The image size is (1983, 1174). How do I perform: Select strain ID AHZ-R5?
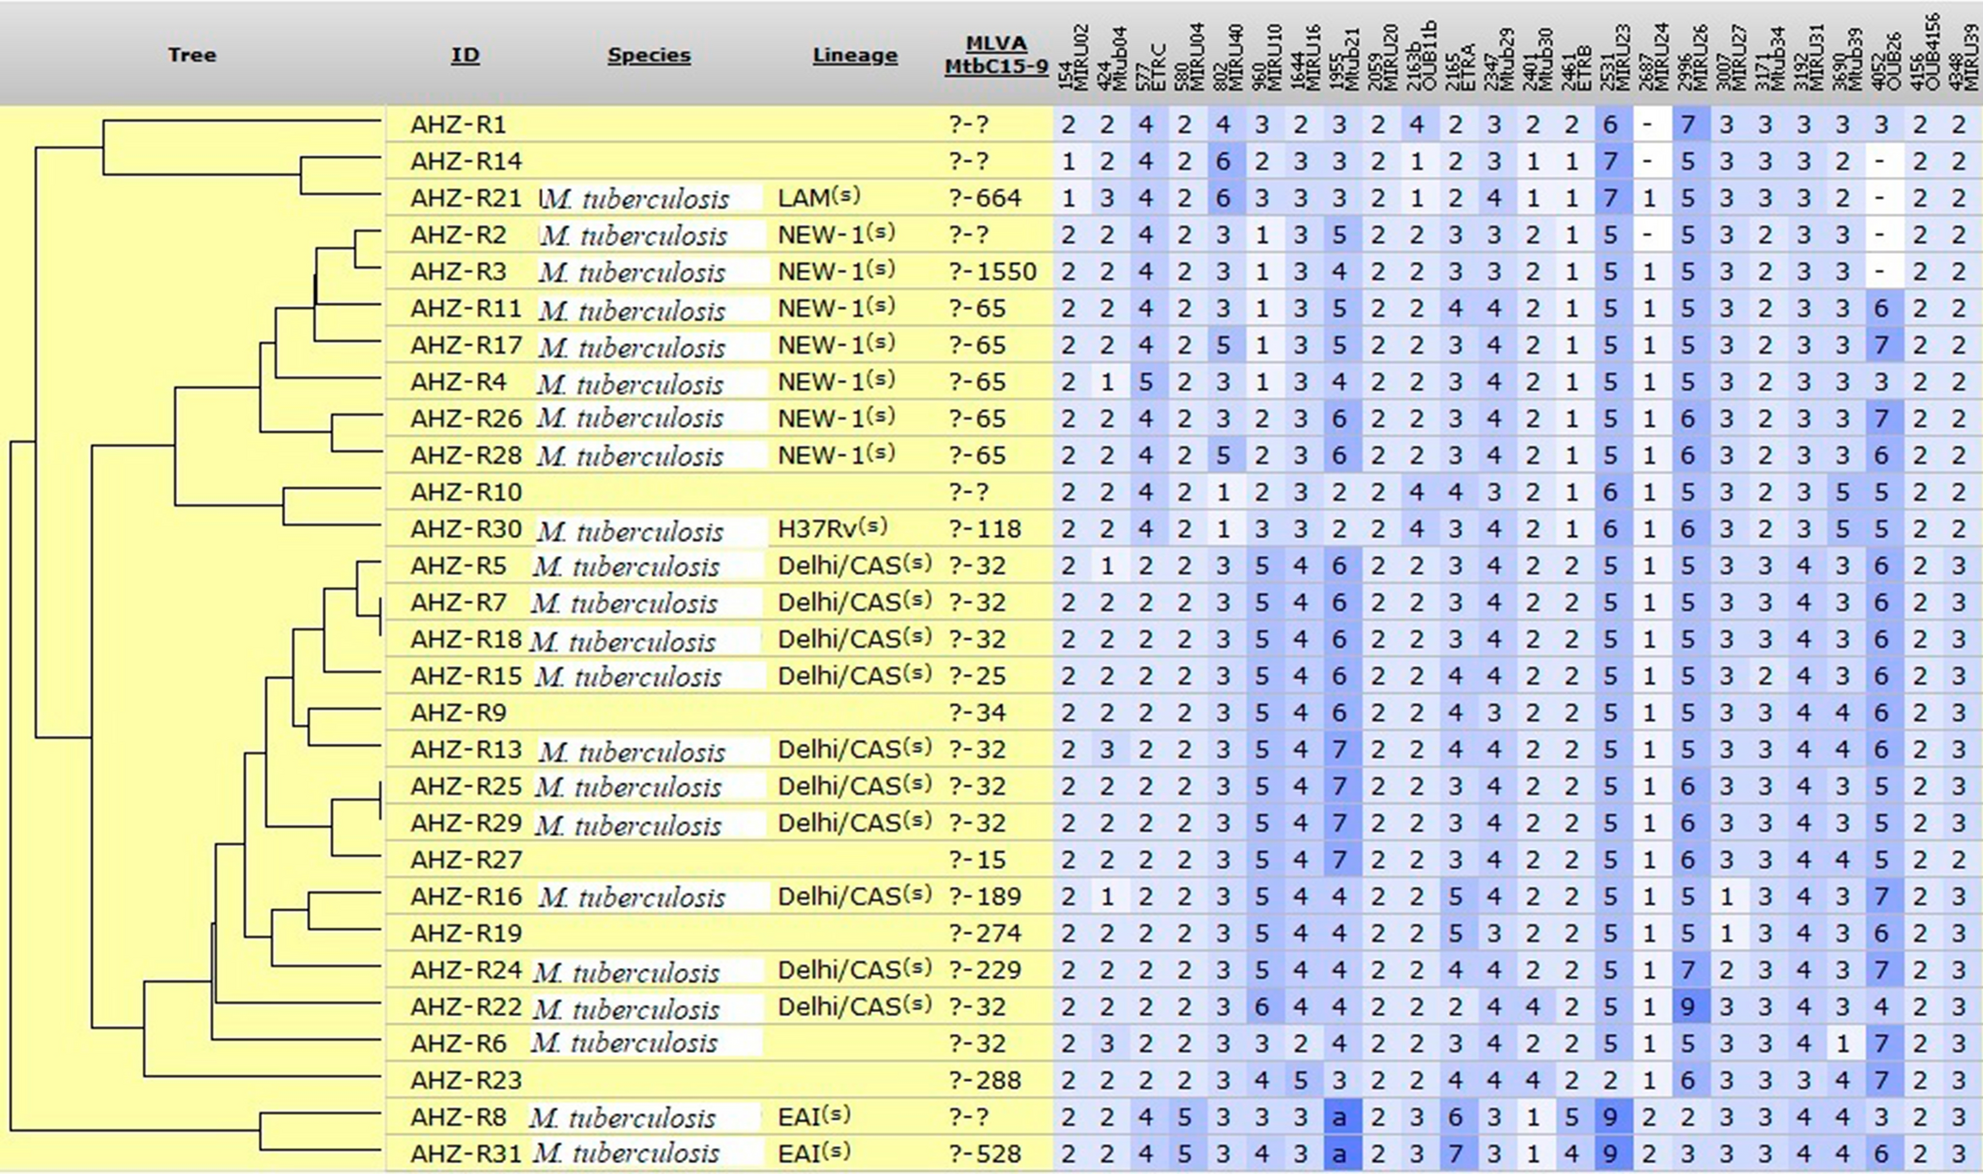coord(458,565)
